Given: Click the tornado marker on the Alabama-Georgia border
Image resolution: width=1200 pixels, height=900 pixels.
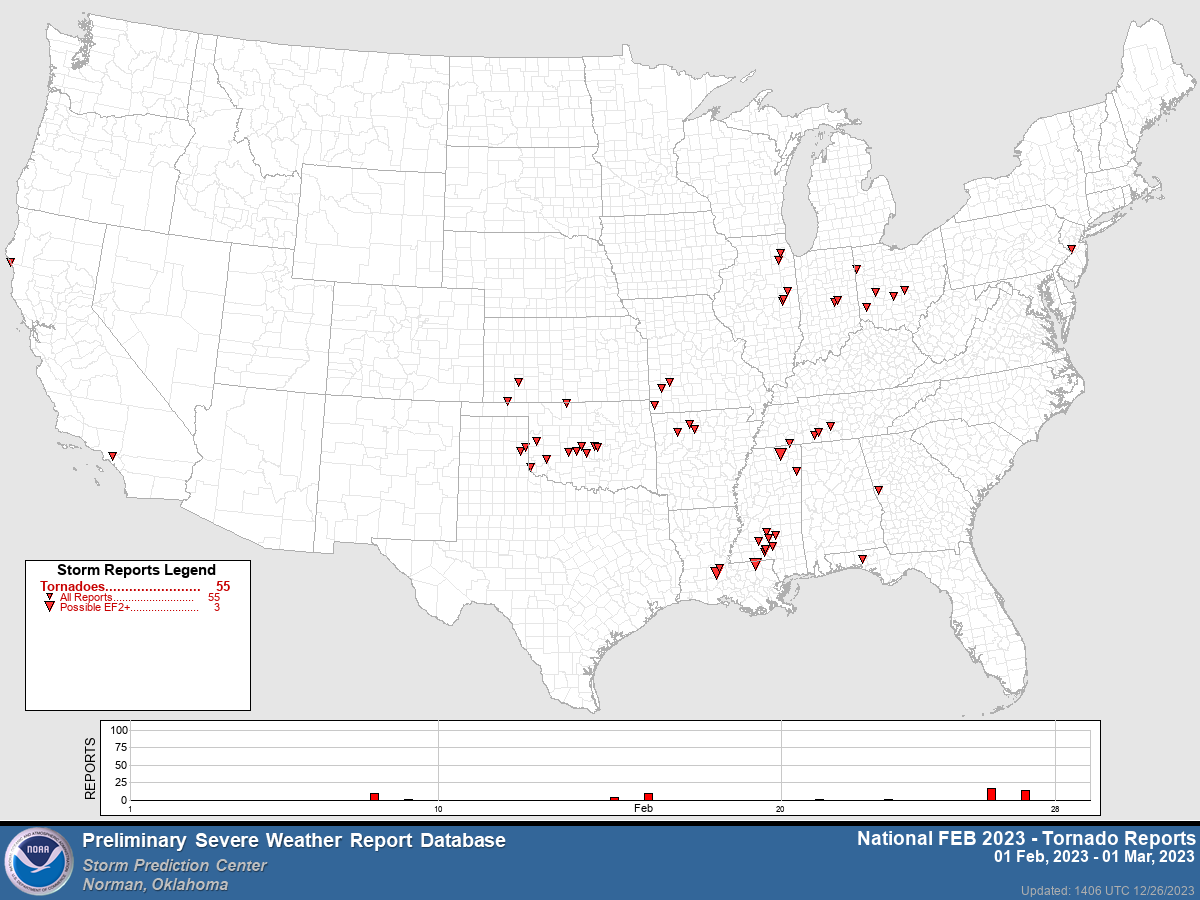Looking at the screenshot, I should (x=878, y=490).
